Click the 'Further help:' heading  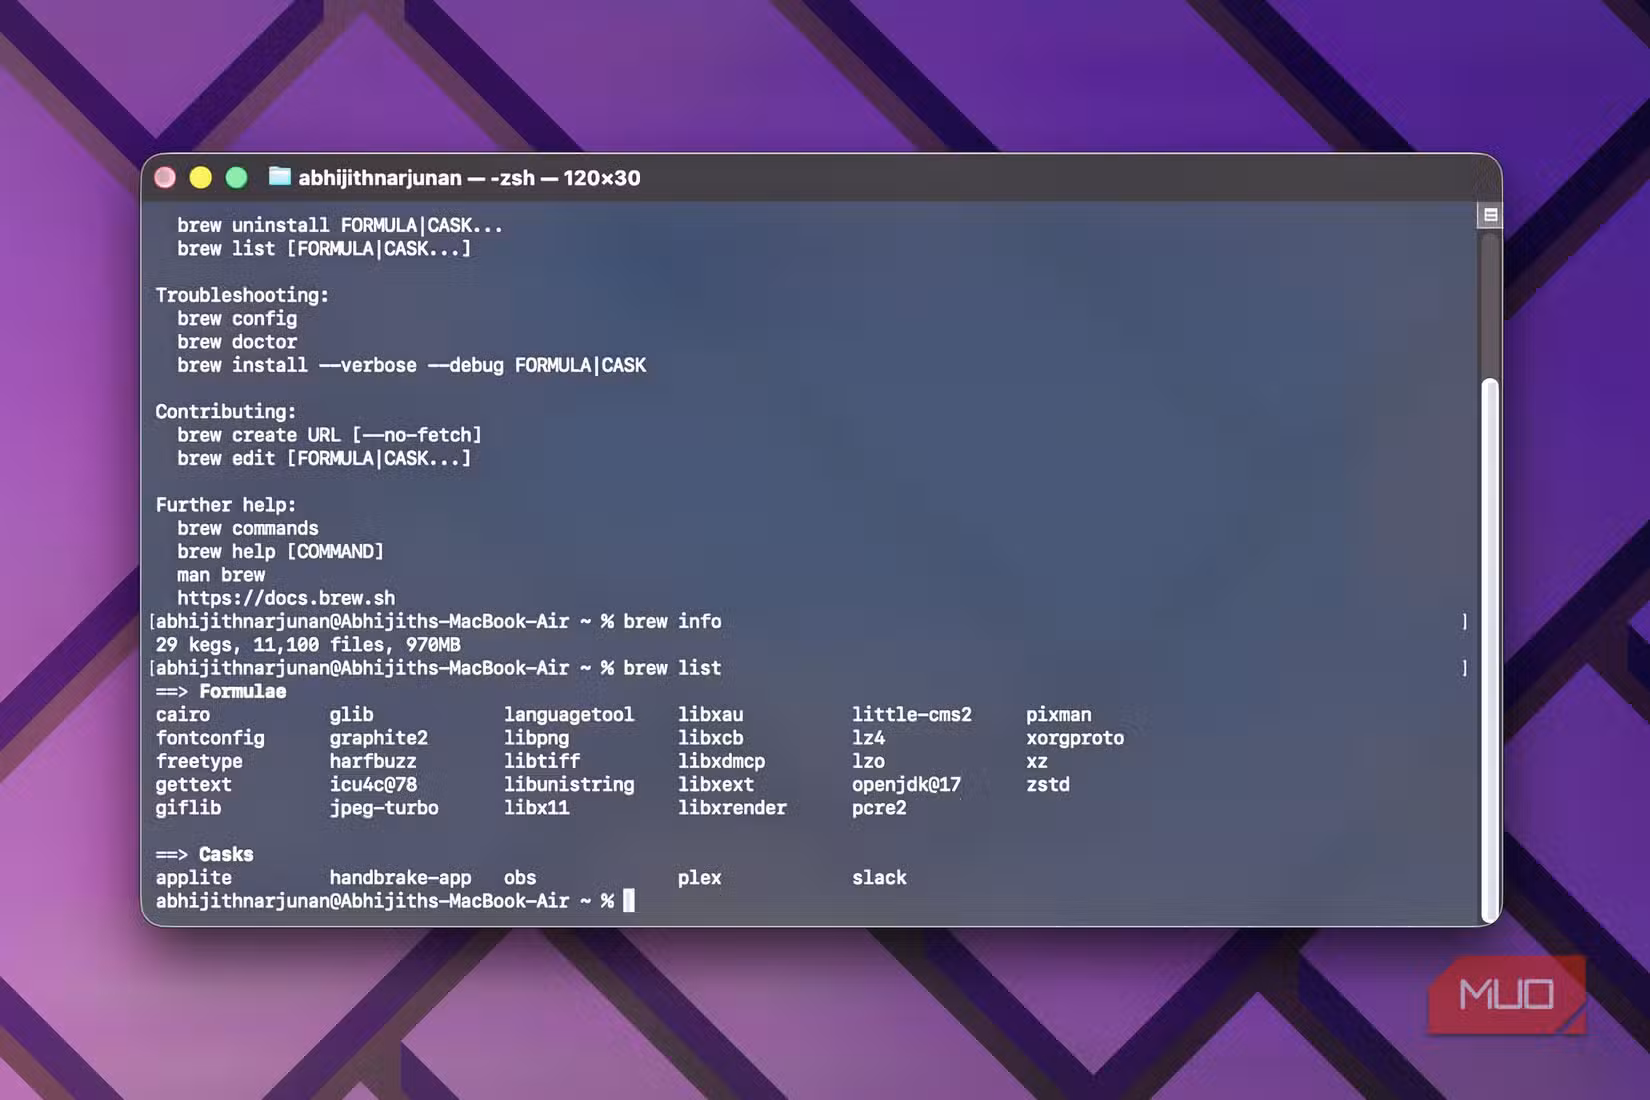[225, 505]
